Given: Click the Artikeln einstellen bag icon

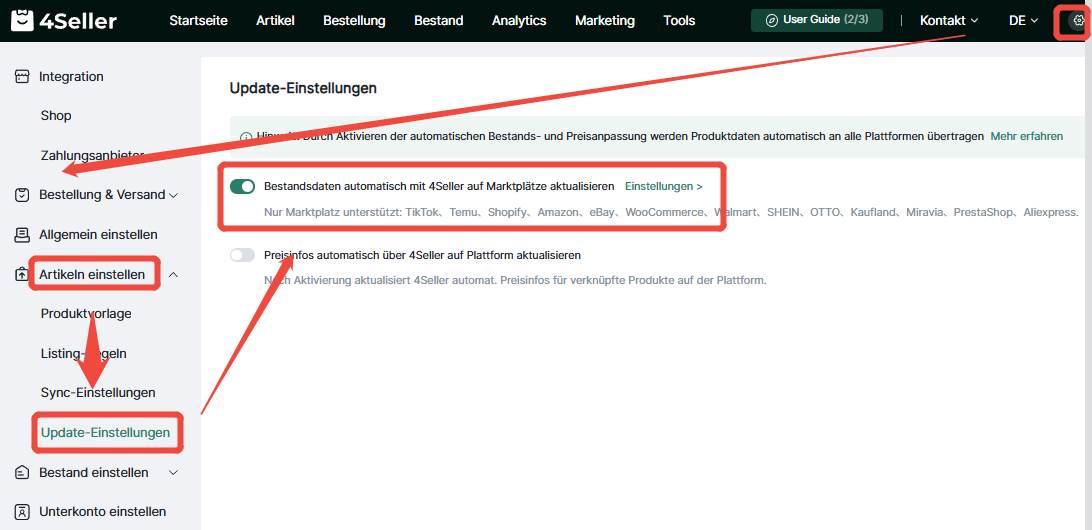Looking at the screenshot, I should [x=22, y=274].
